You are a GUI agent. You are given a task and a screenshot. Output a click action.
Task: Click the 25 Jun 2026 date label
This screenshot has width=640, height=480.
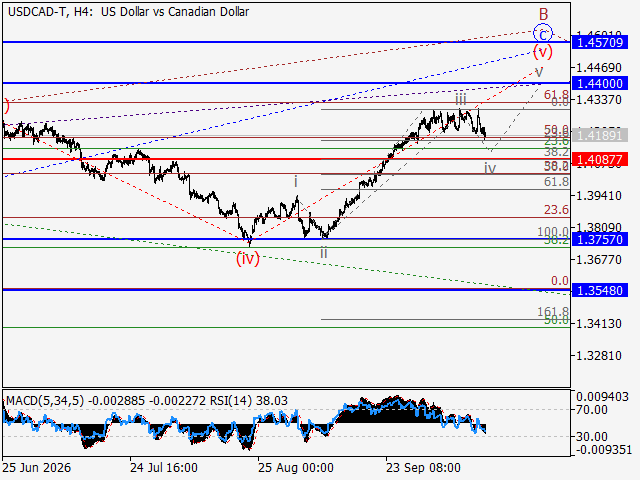36,468
